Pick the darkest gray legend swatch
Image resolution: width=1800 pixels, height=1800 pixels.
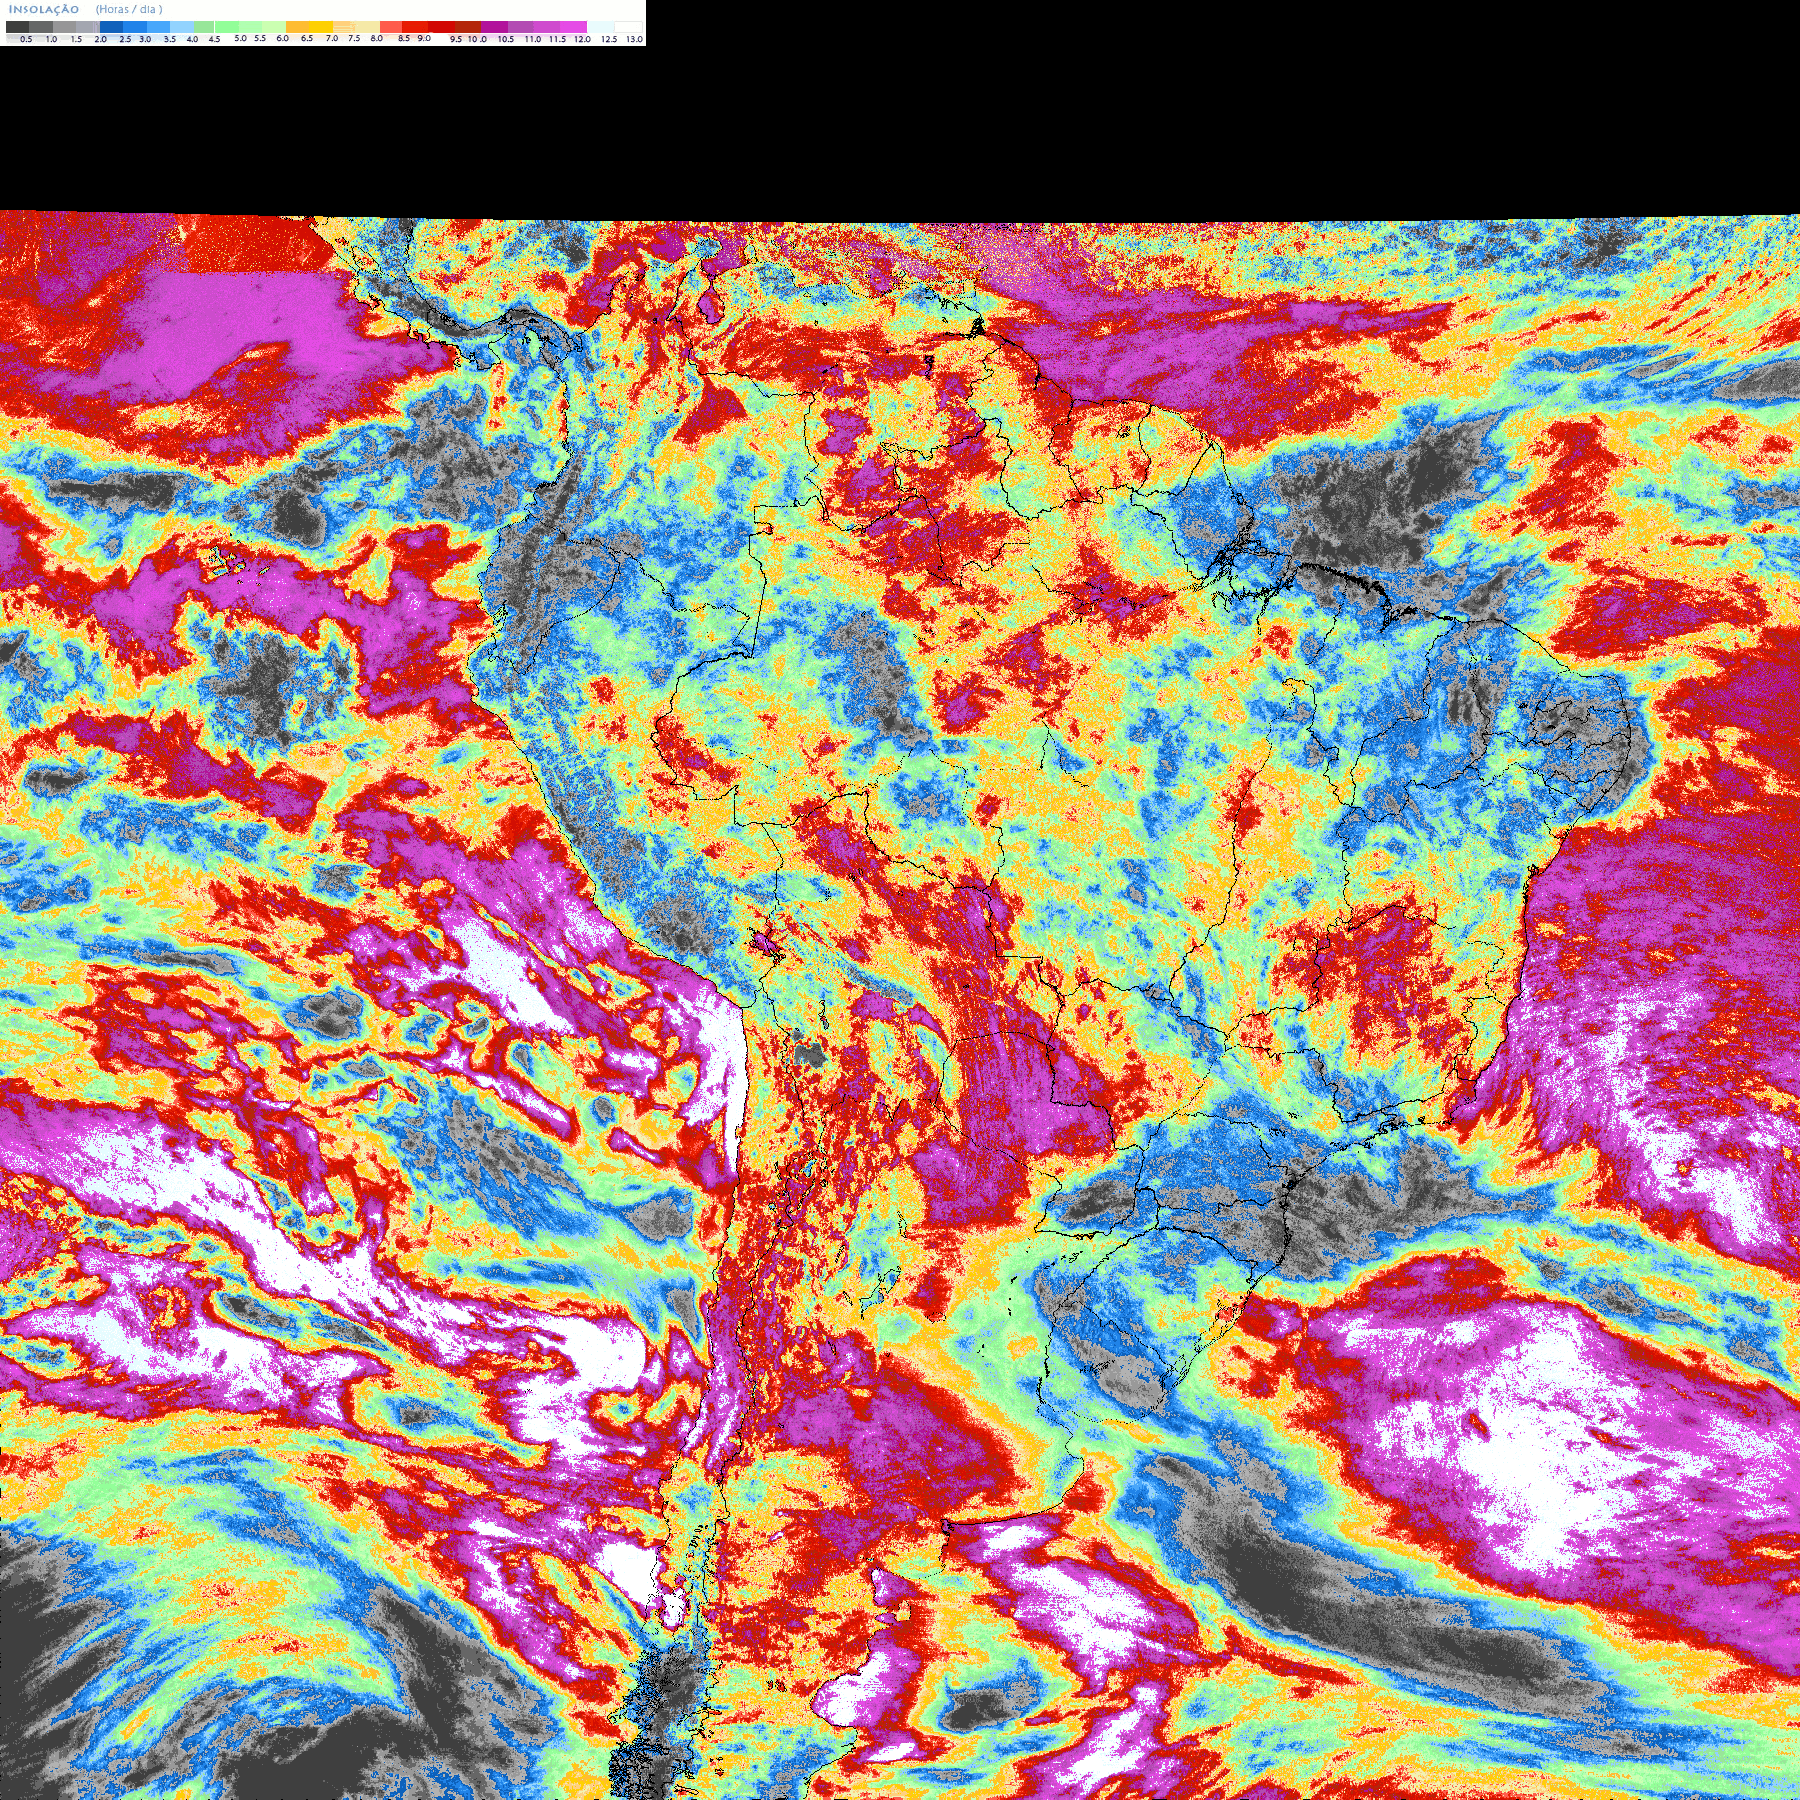point(17,27)
